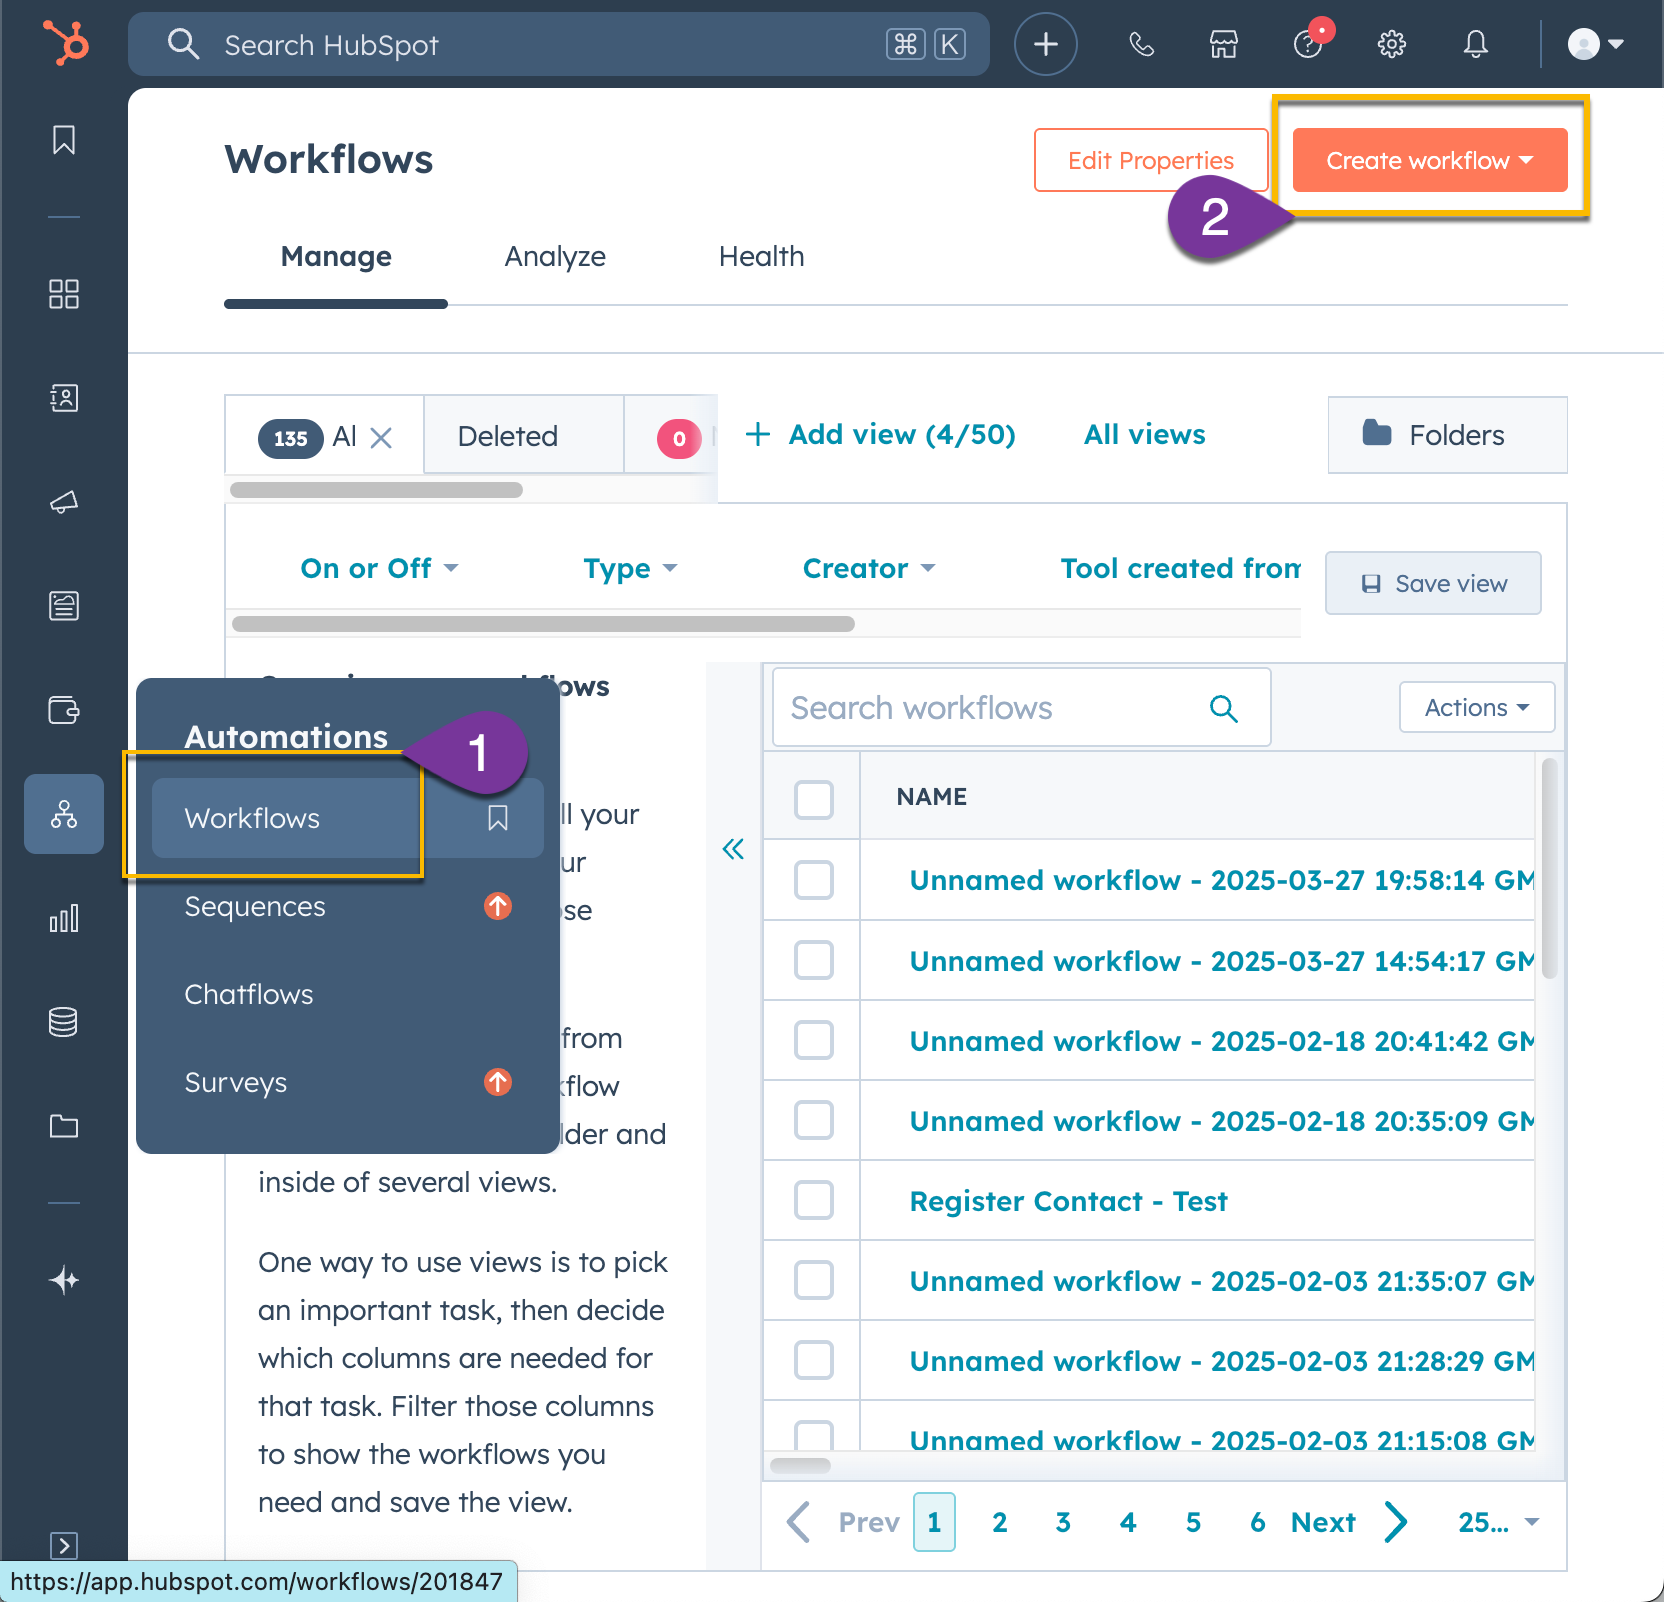Open the Create workflow dropdown
This screenshot has width=1664, height=1602.
1430,160
